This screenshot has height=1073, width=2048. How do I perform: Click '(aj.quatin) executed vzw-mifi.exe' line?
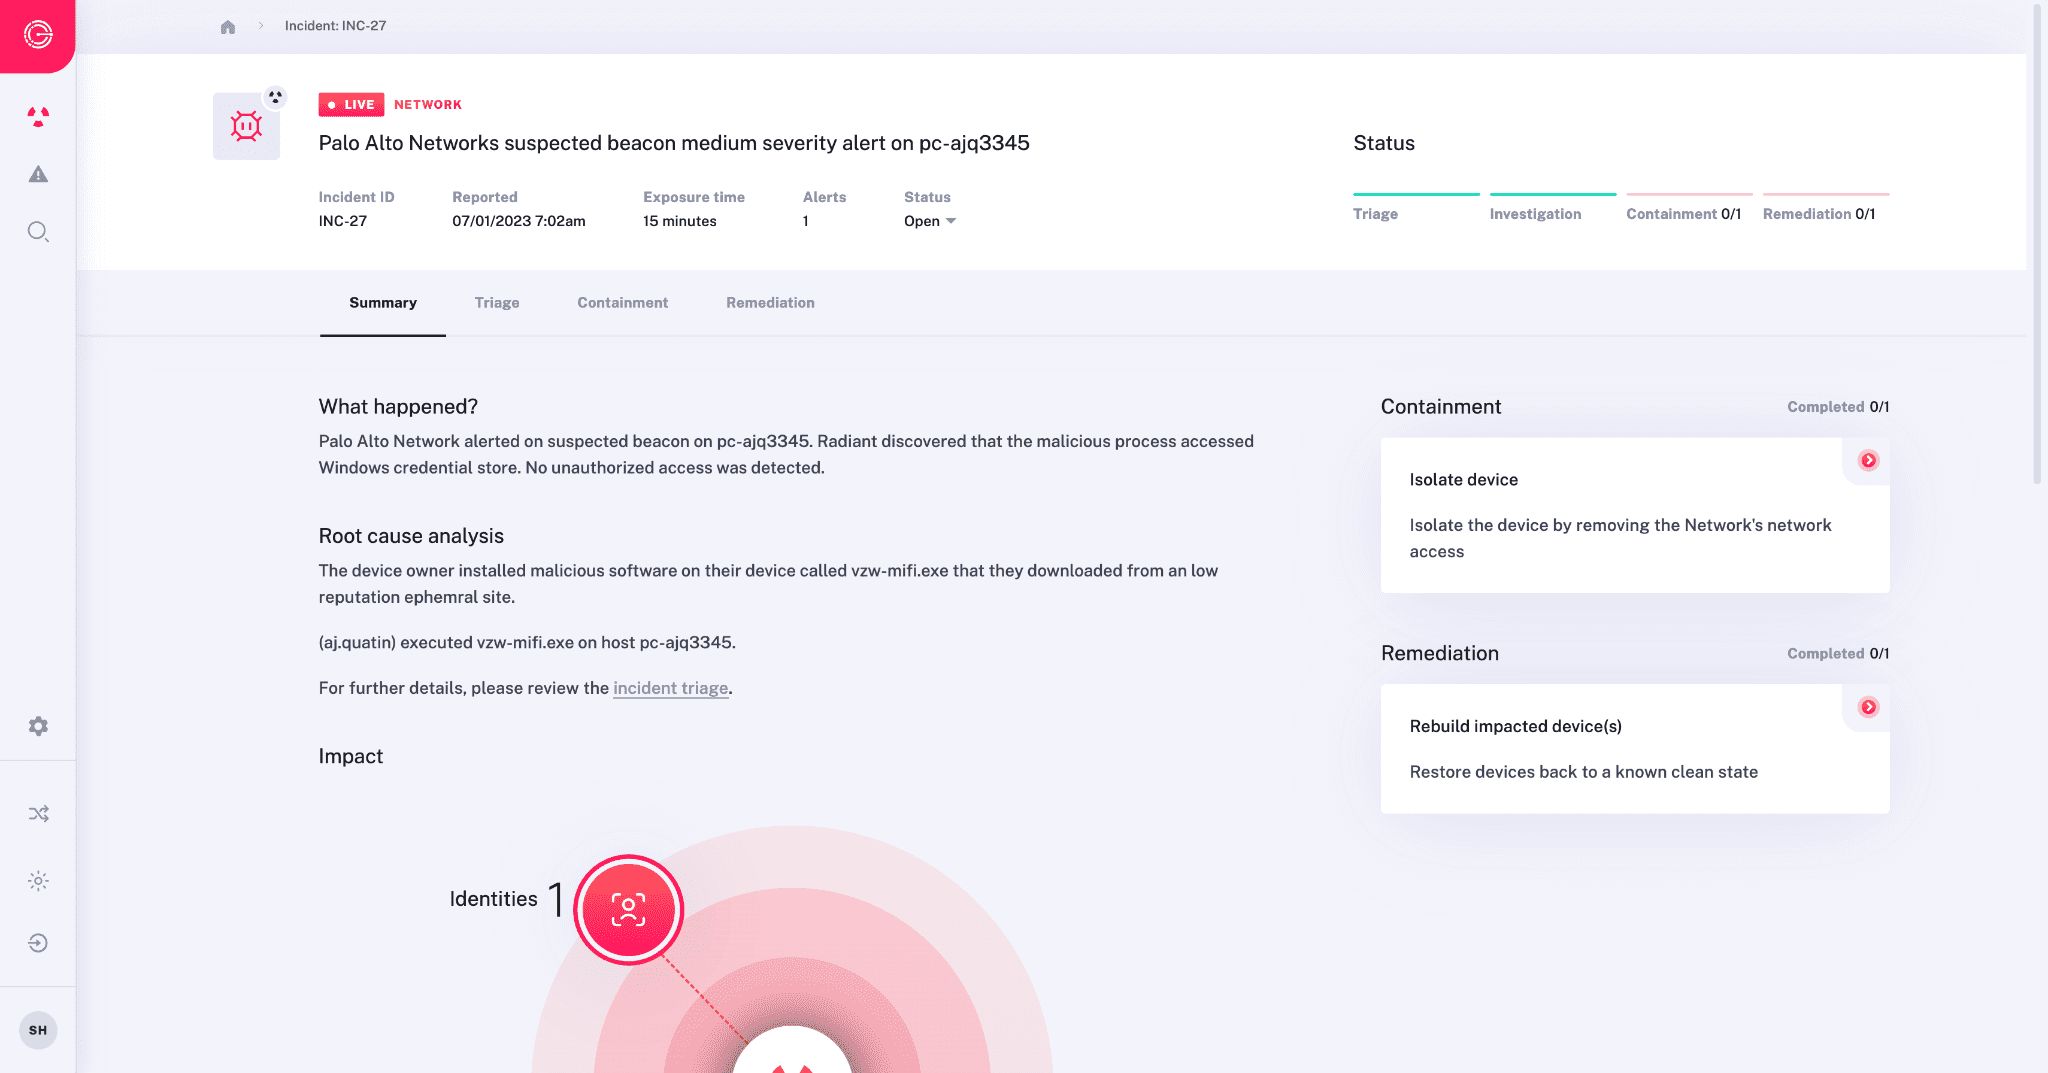527,643
